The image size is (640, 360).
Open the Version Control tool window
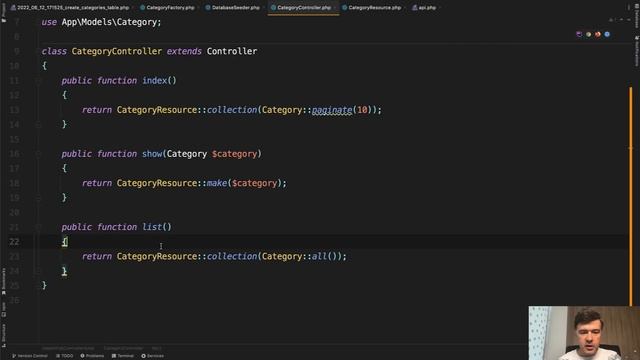(30, 356)
